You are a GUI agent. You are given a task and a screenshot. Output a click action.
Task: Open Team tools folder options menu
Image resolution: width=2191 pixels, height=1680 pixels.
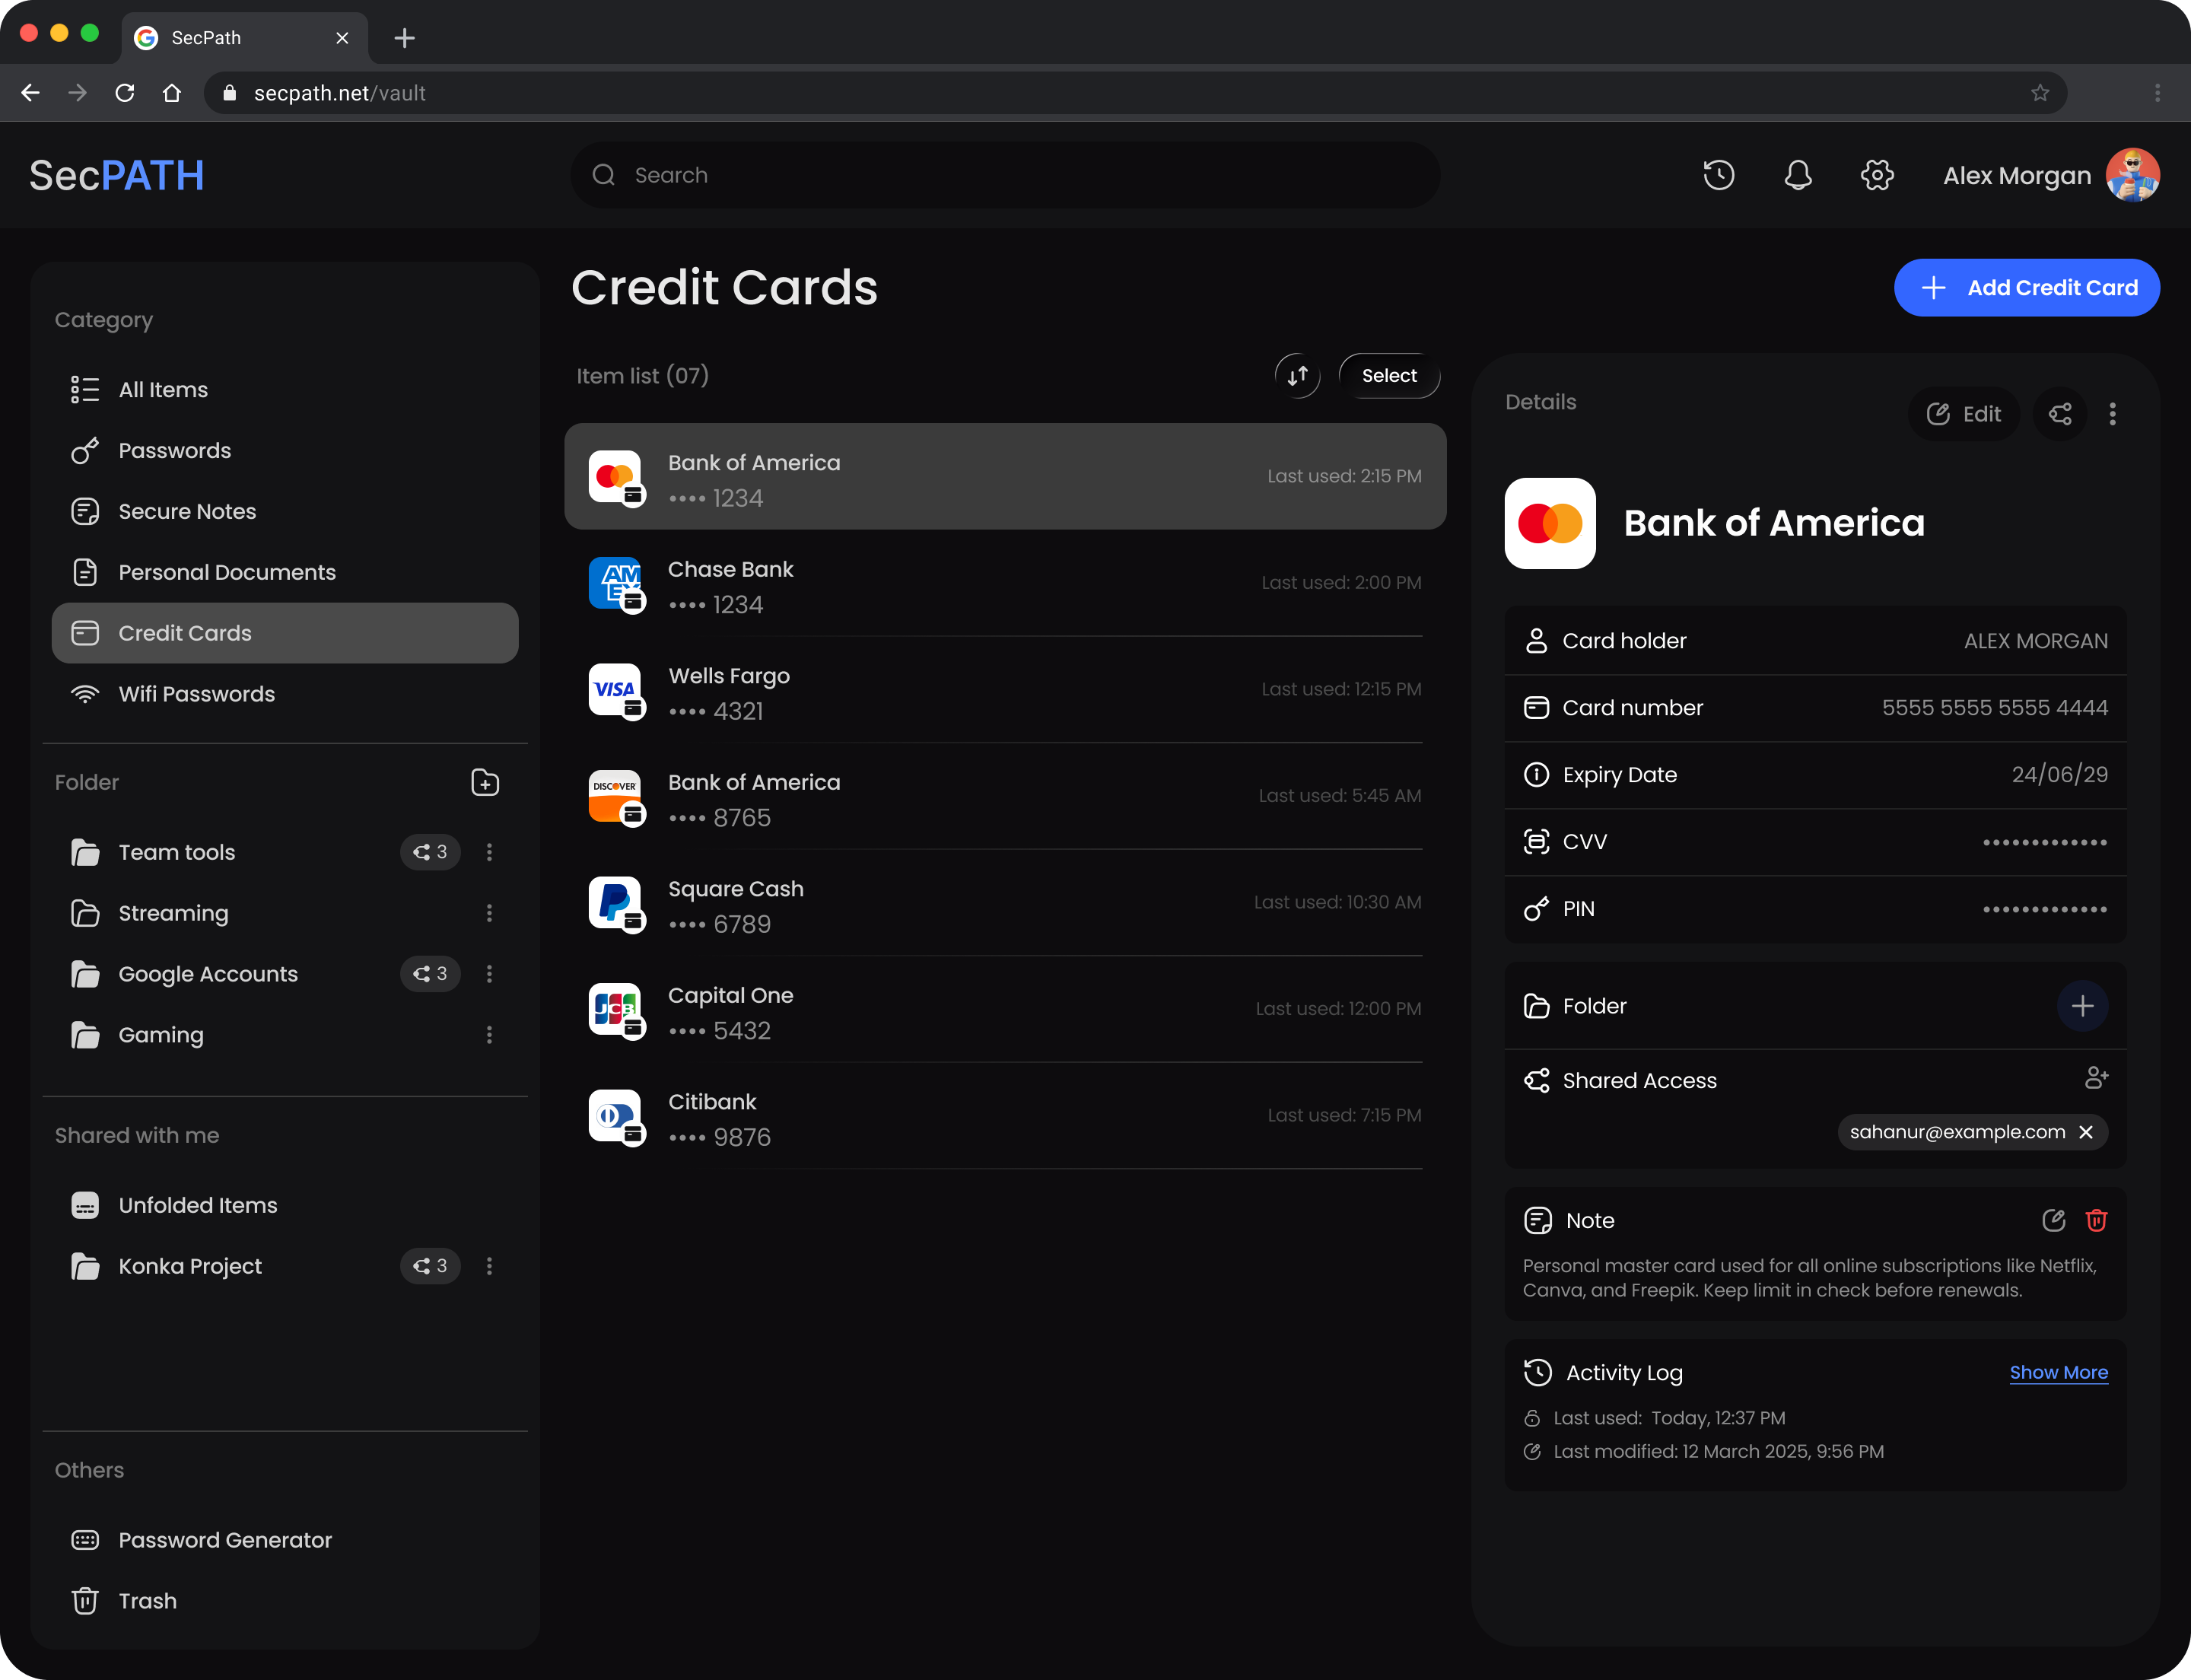[489, 852]
